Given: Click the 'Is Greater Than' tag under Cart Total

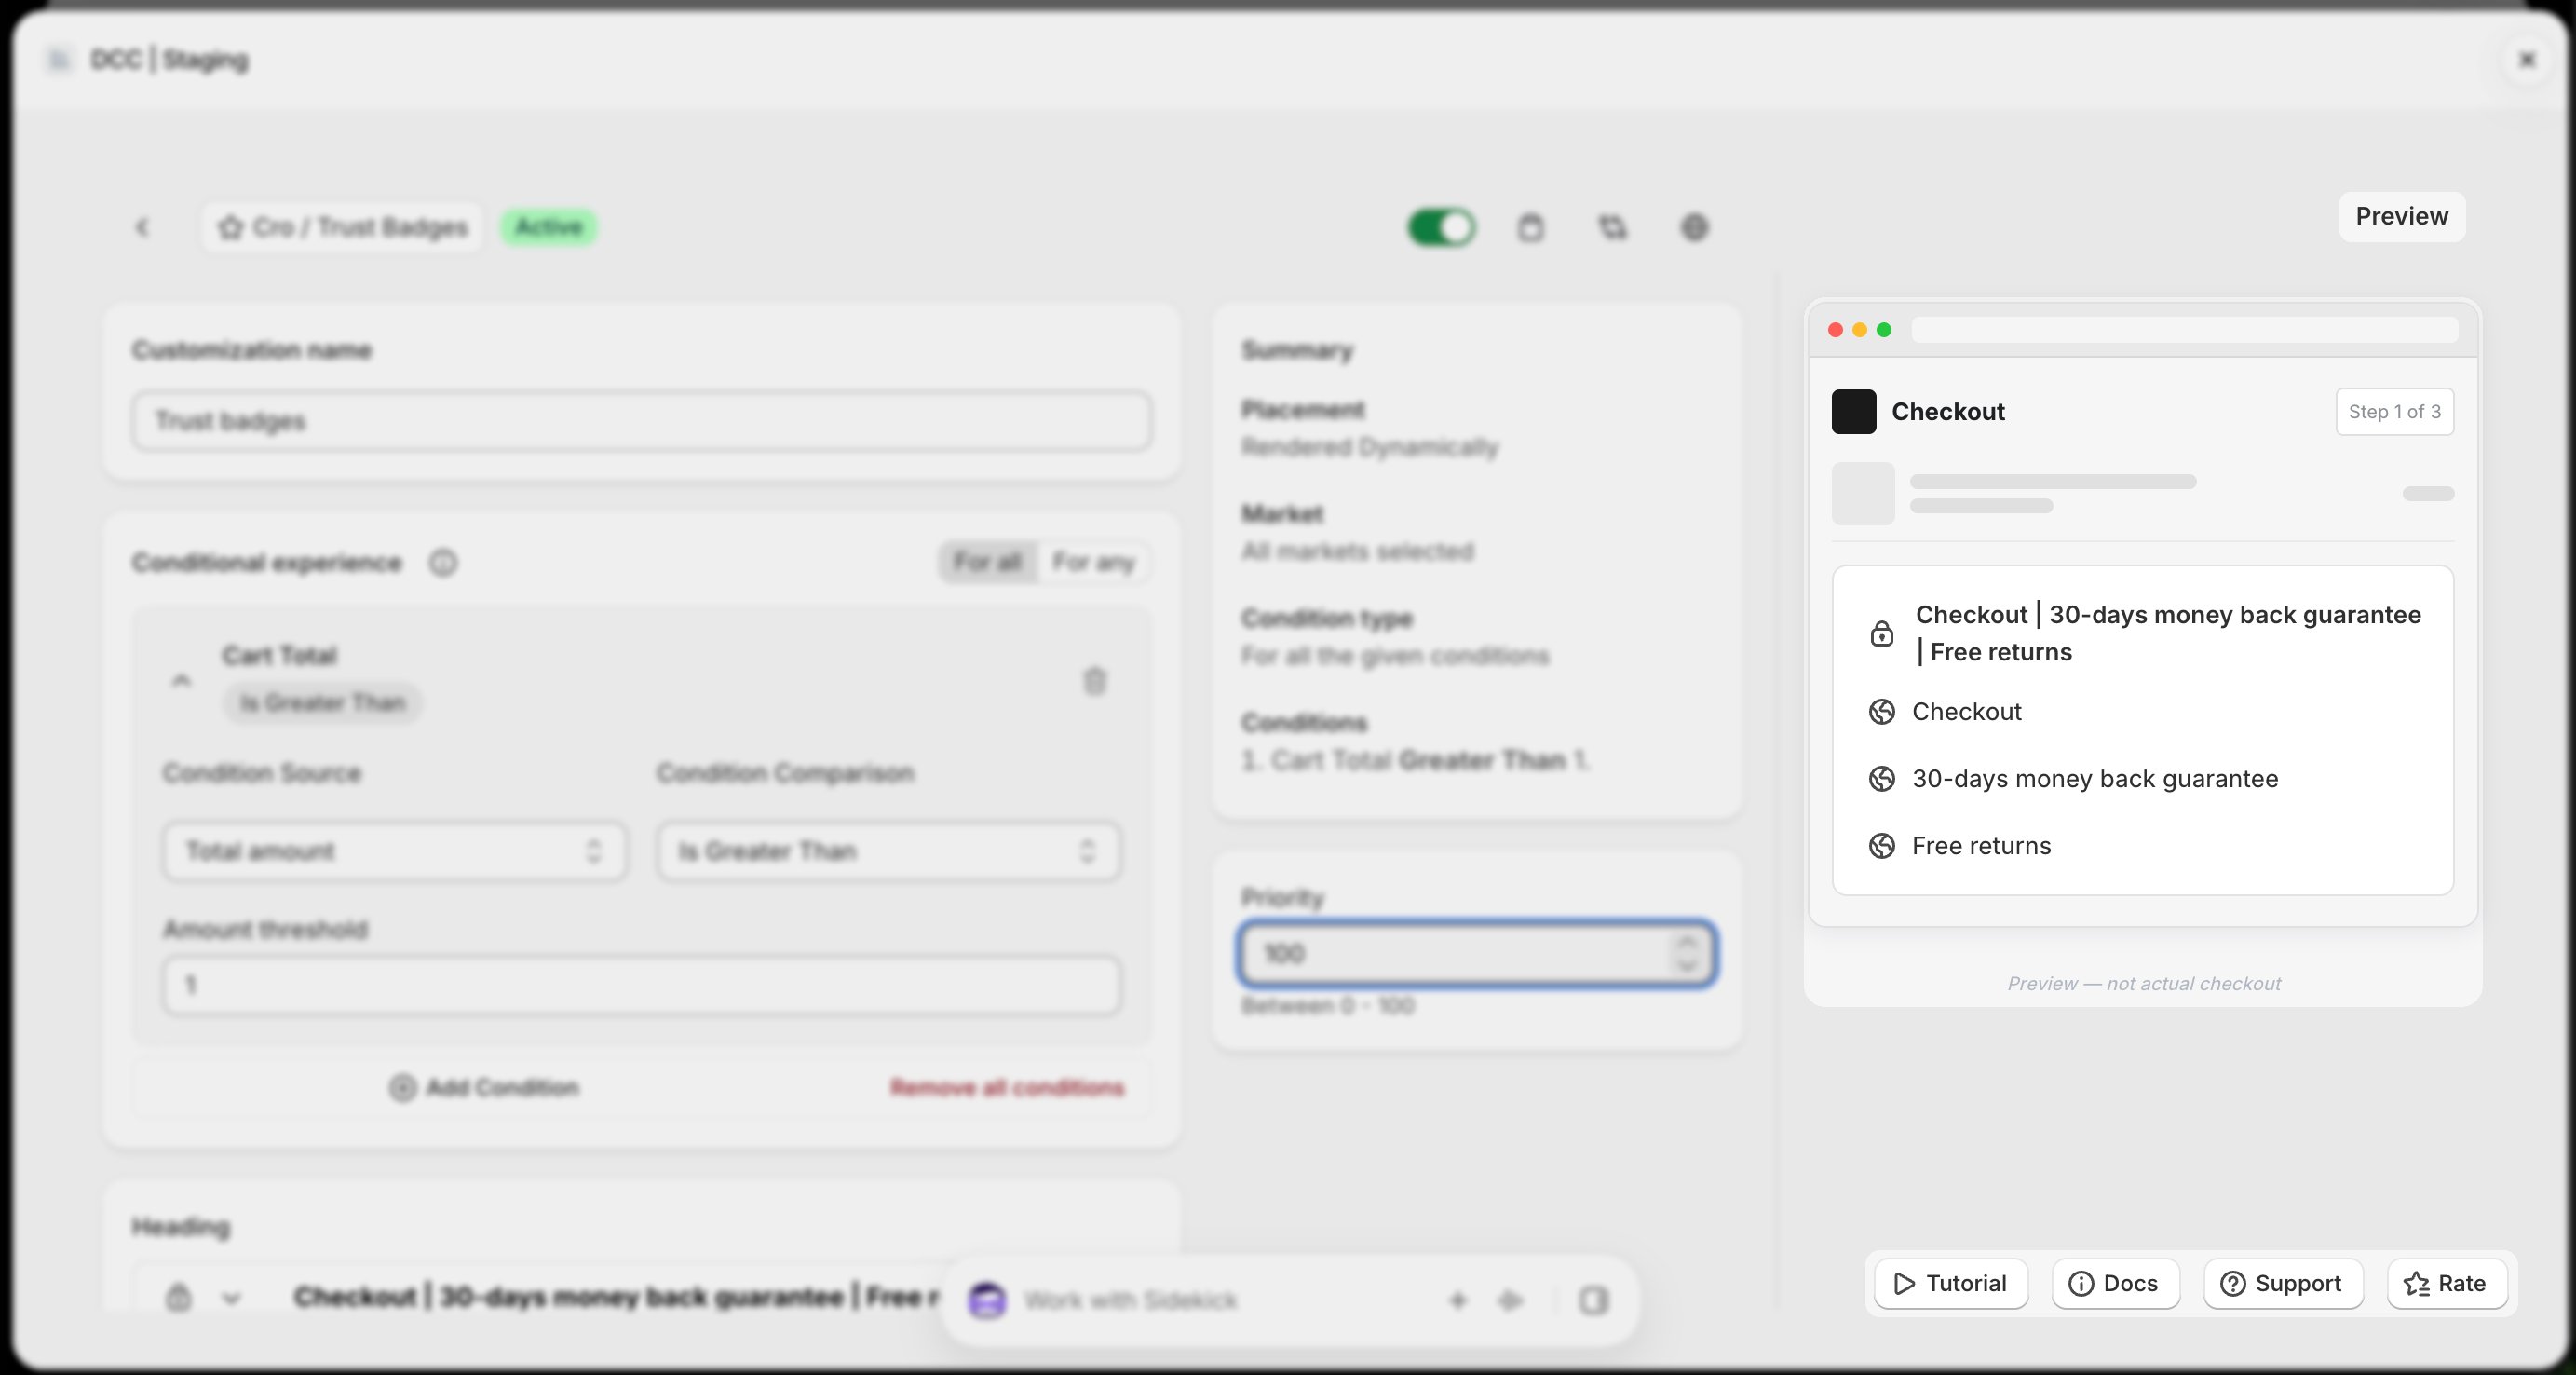Looking at the screenshot, I should (x=322, y=702).
